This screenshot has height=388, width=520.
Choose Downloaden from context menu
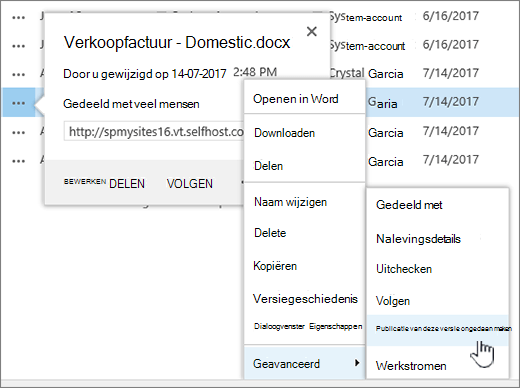(284, 133)
